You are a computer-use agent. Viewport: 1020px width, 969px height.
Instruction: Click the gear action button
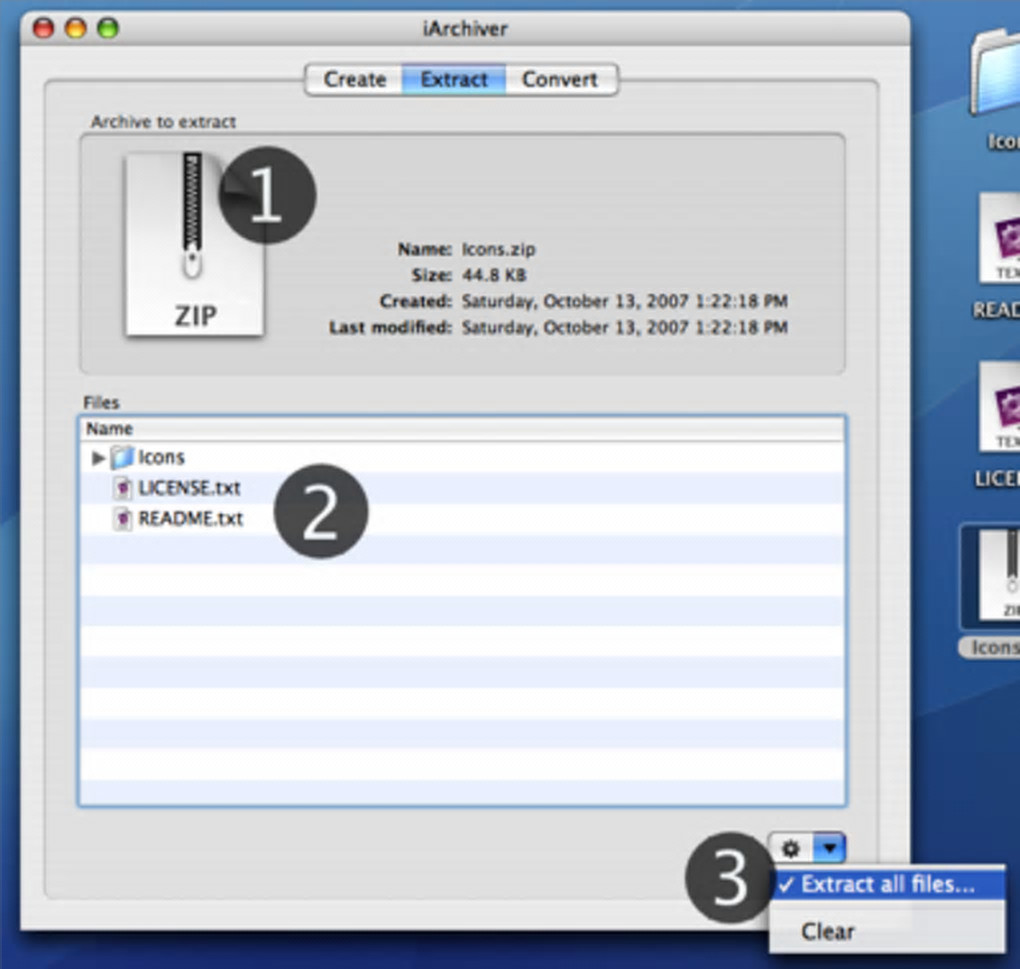[790, 849]
